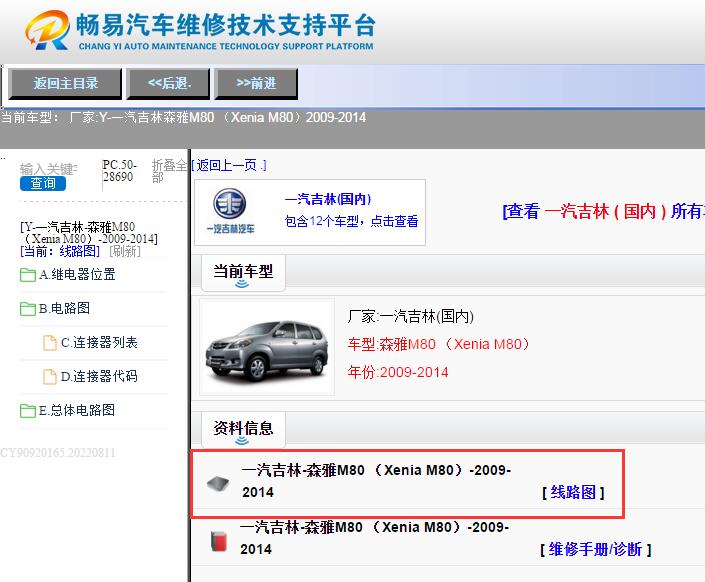
Task: Go forward with the >>前进 button
Action: point(256,84)
